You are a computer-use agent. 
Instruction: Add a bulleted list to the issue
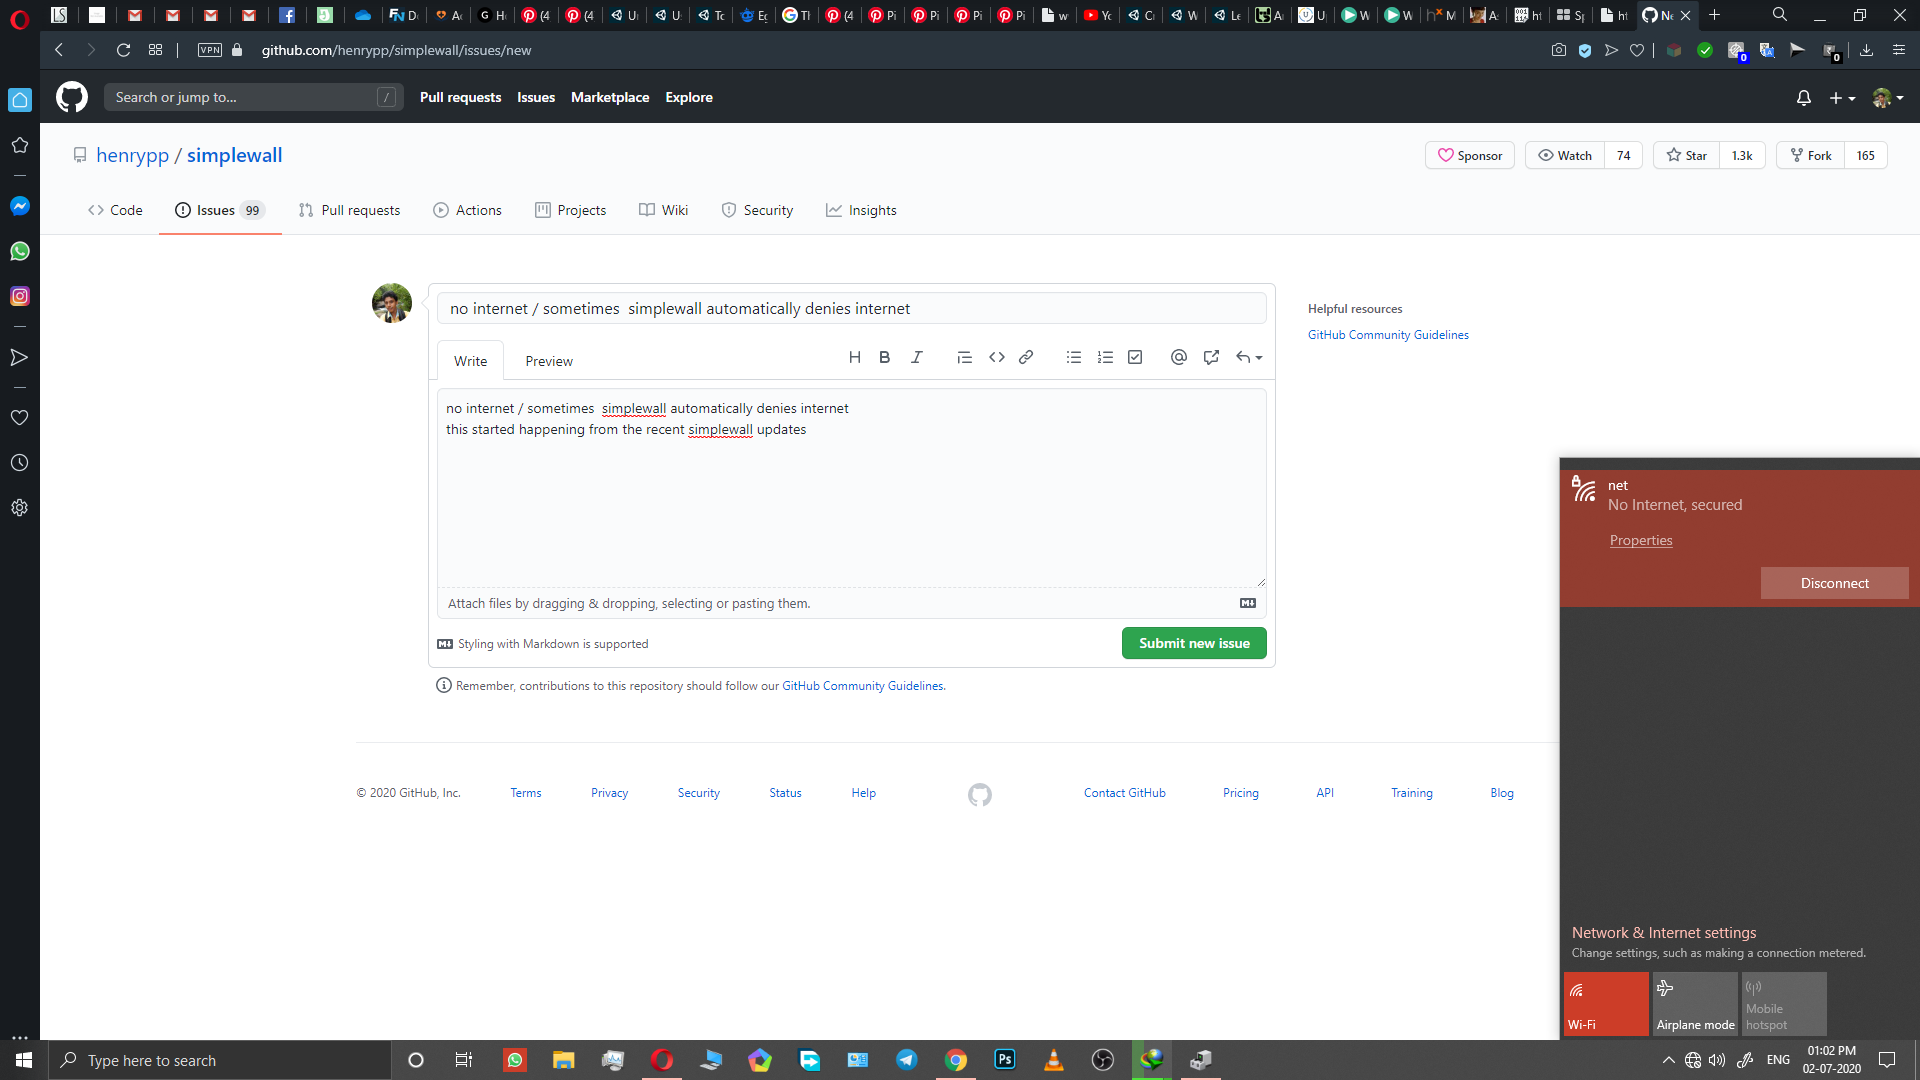point(1074,357)
